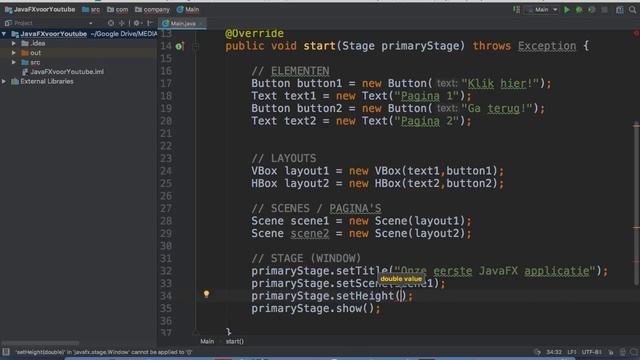Expand the src folder arrow
The image size is (640, 360).
14,62
